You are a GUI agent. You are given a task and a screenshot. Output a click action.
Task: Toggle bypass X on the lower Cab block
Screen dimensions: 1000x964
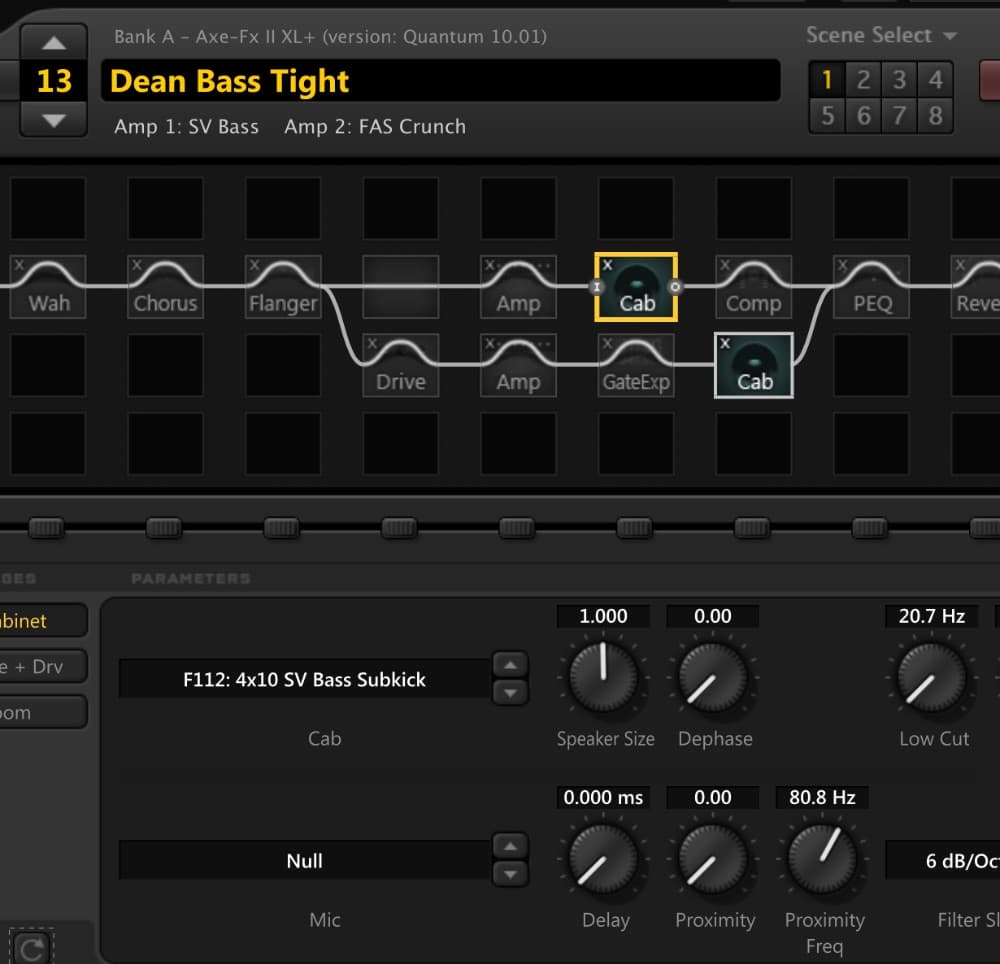point(725,343)
